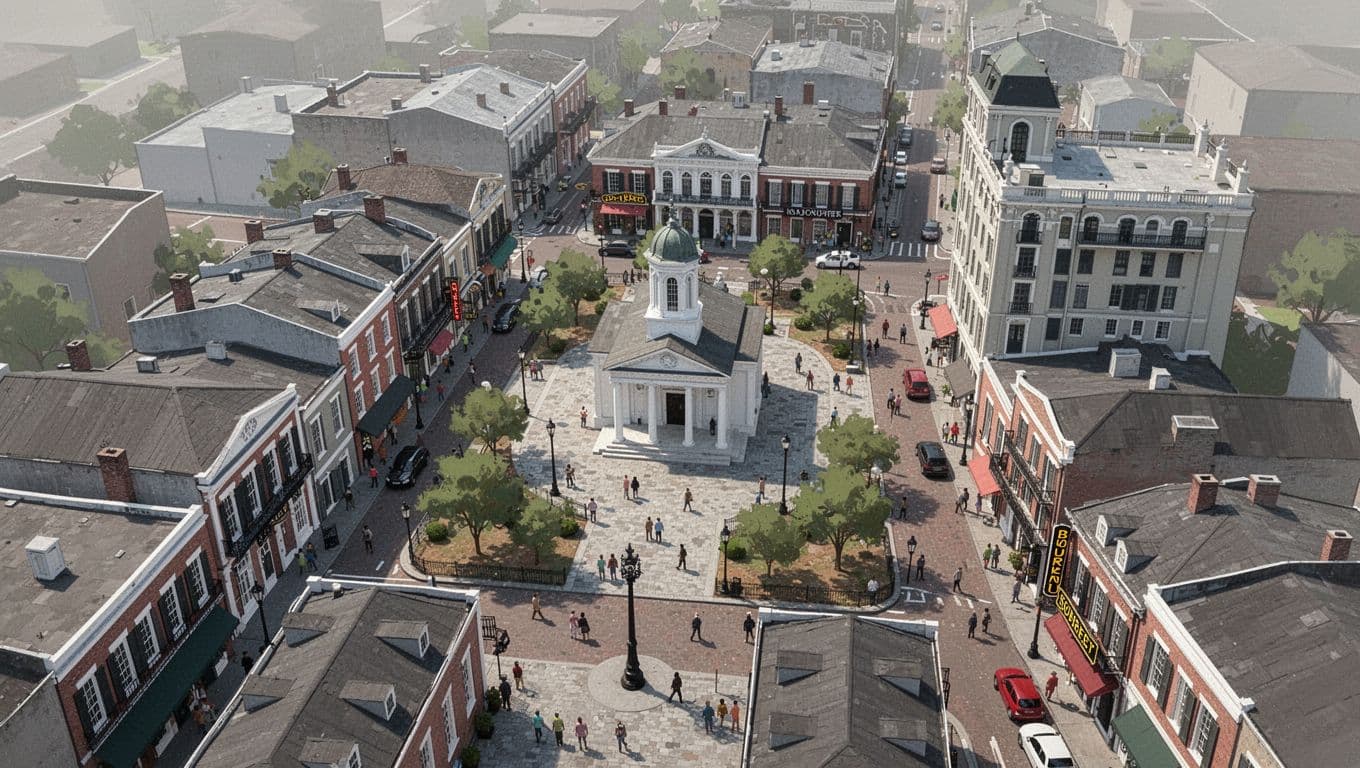Image resolution: width=1360 pixels, height=768 pixels.
Task: Select the black iron fence around the square
Action: pyautogui.click(x=500, y=572)
